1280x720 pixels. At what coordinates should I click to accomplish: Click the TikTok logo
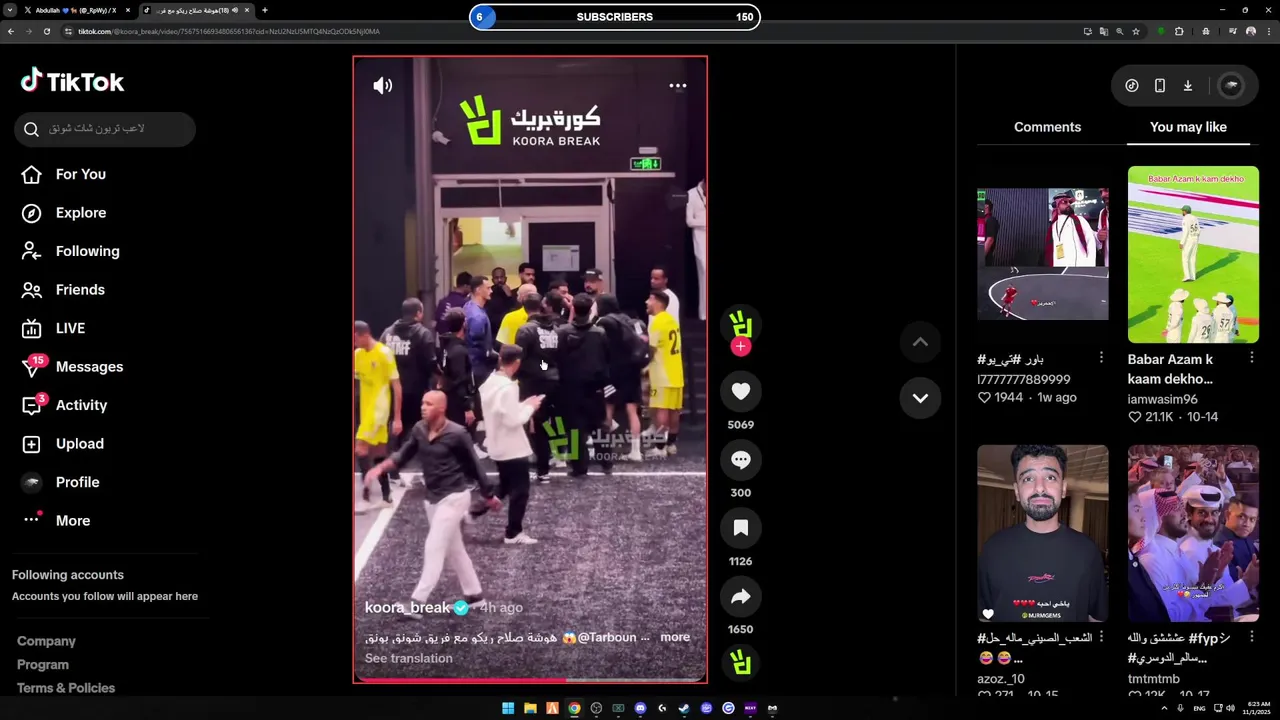pos(72,81)
